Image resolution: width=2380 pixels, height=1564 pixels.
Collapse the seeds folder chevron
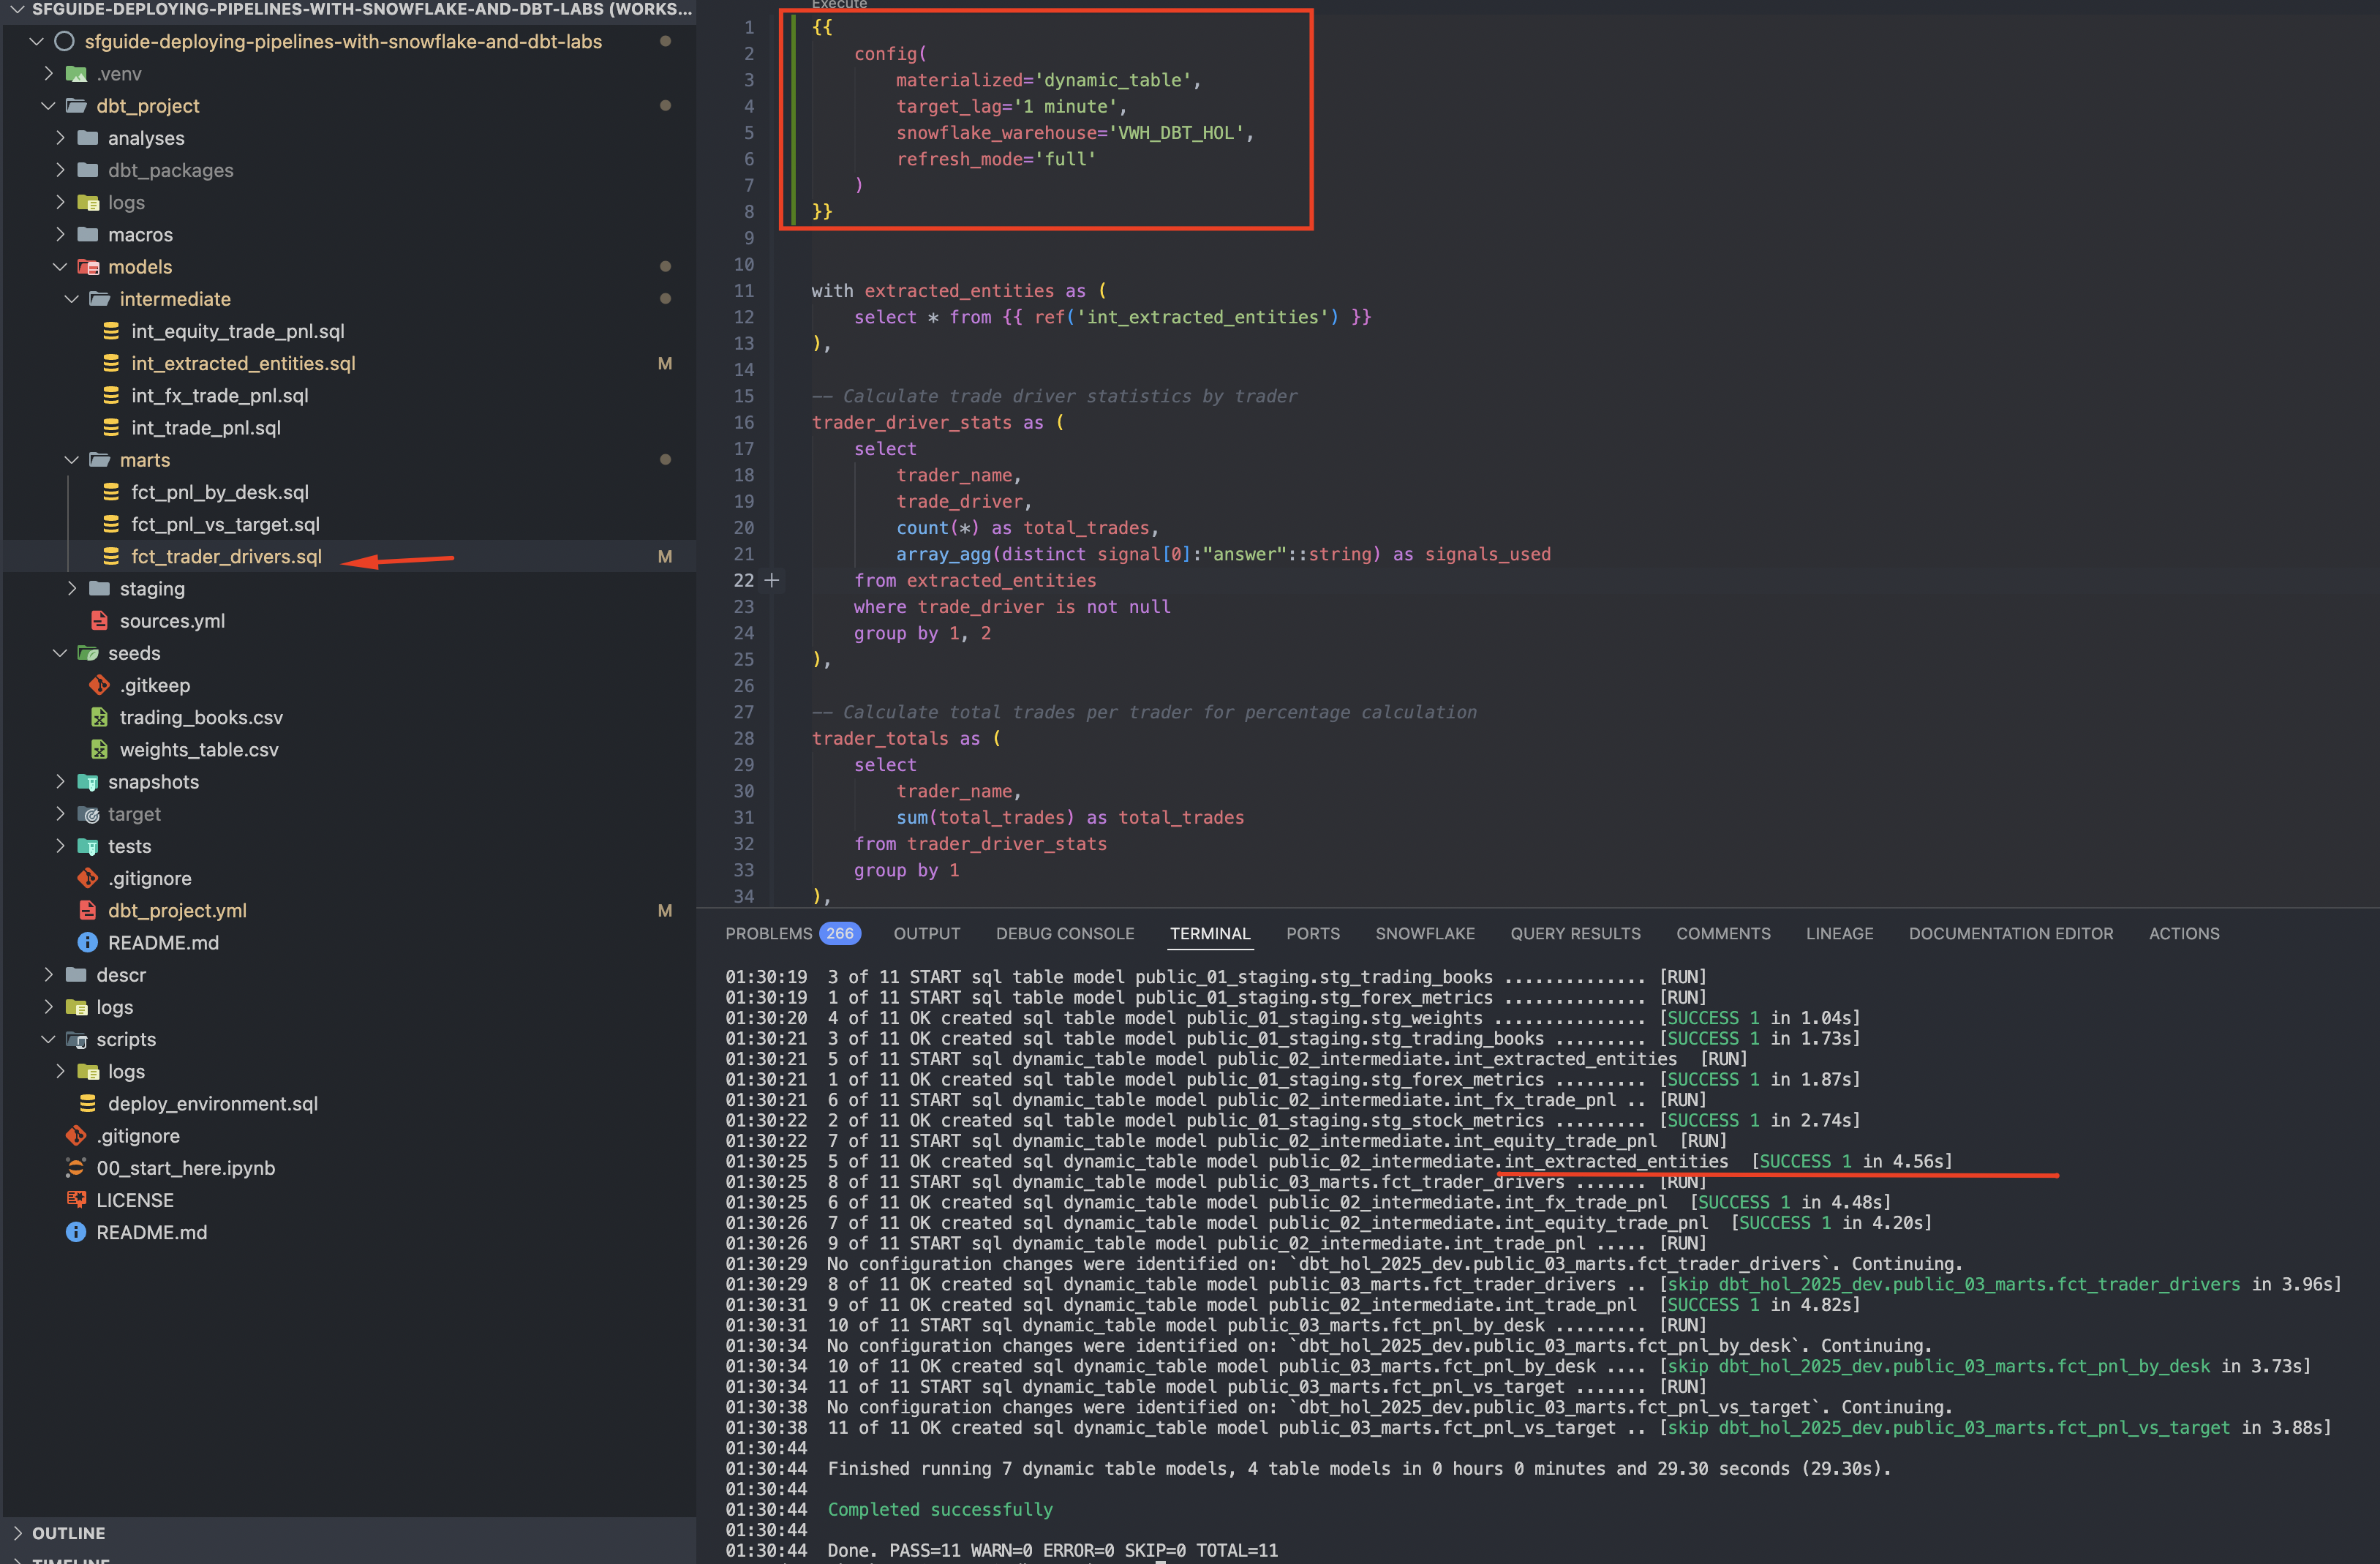point(60,653)
